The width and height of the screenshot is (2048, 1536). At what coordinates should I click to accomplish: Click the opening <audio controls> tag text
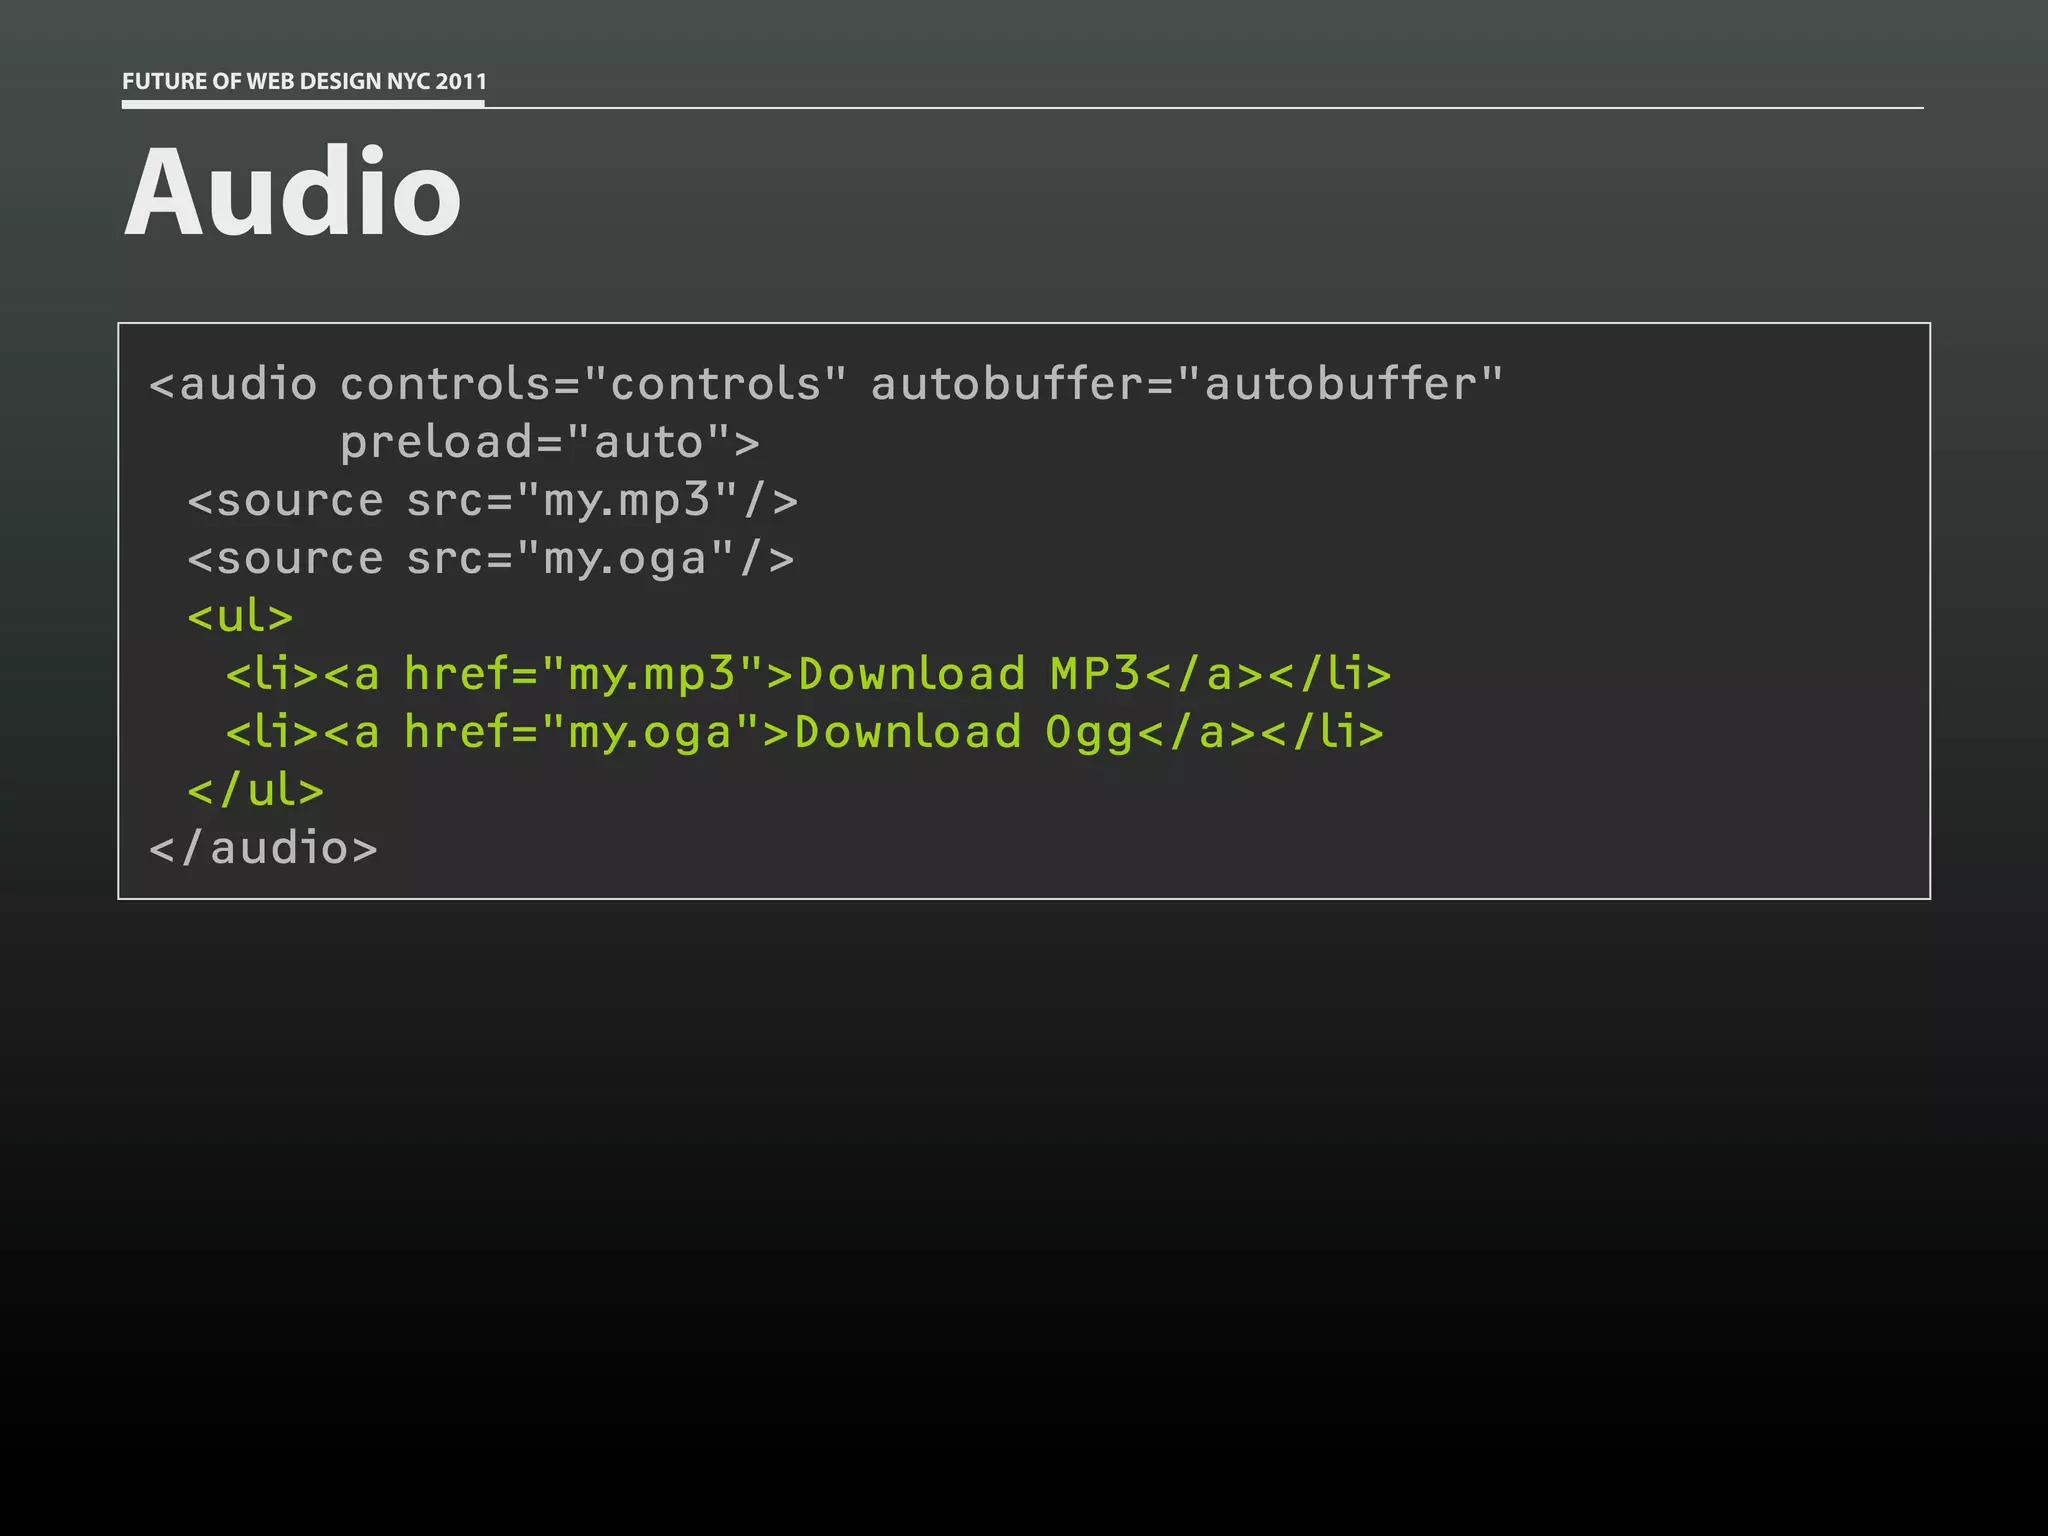233,384
